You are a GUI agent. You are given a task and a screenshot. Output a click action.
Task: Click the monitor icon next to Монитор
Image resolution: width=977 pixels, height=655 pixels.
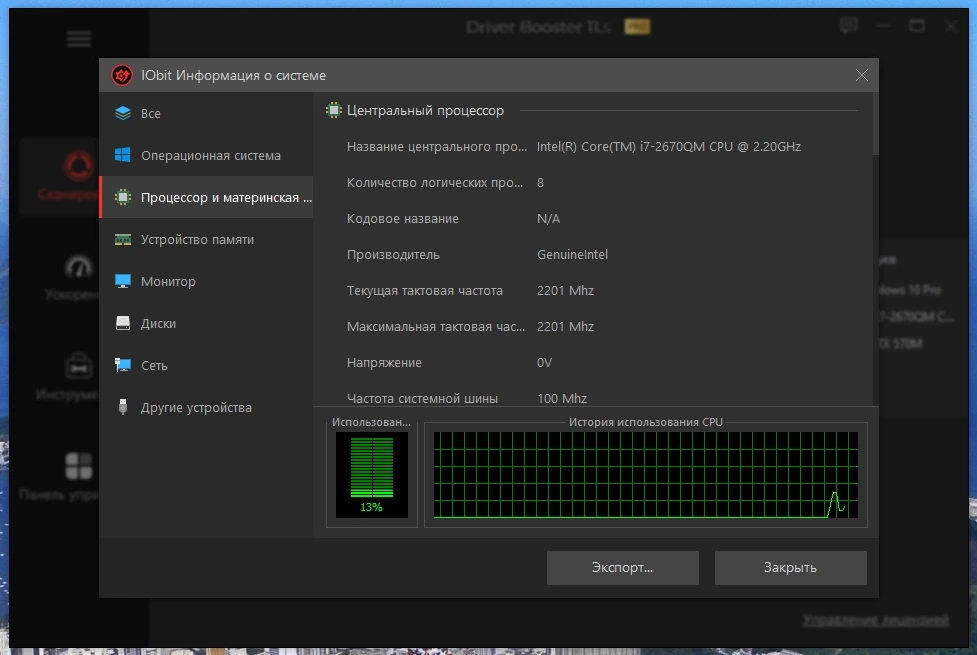[123, 281]
